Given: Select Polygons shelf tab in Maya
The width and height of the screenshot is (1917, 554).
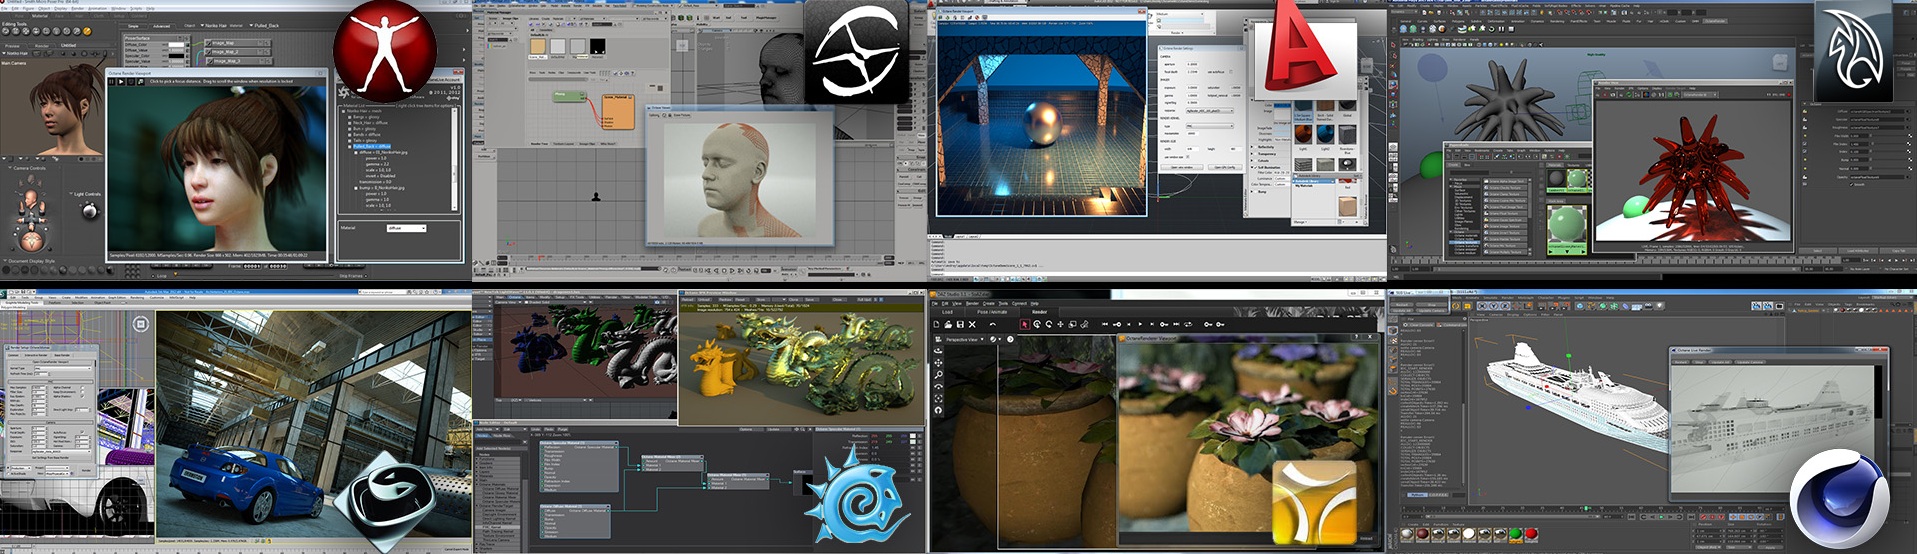Looking at the screenshot, I should pyautogui.click(x=1458, y=21).
